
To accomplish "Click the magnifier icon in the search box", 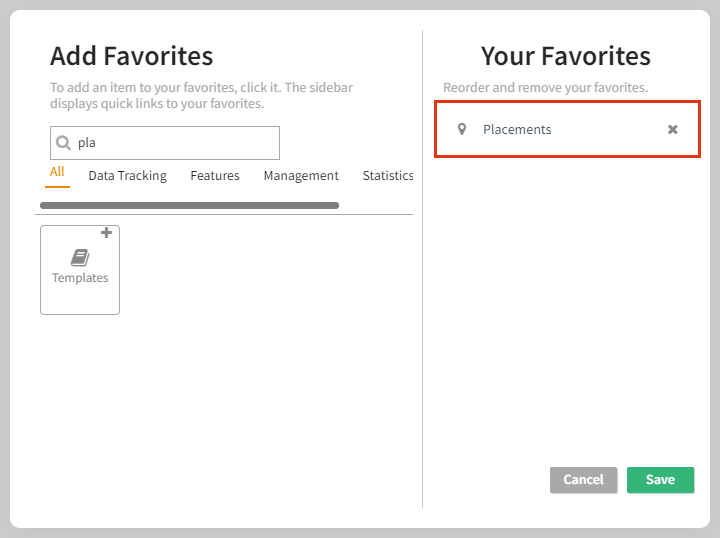I will click(63, 143).
